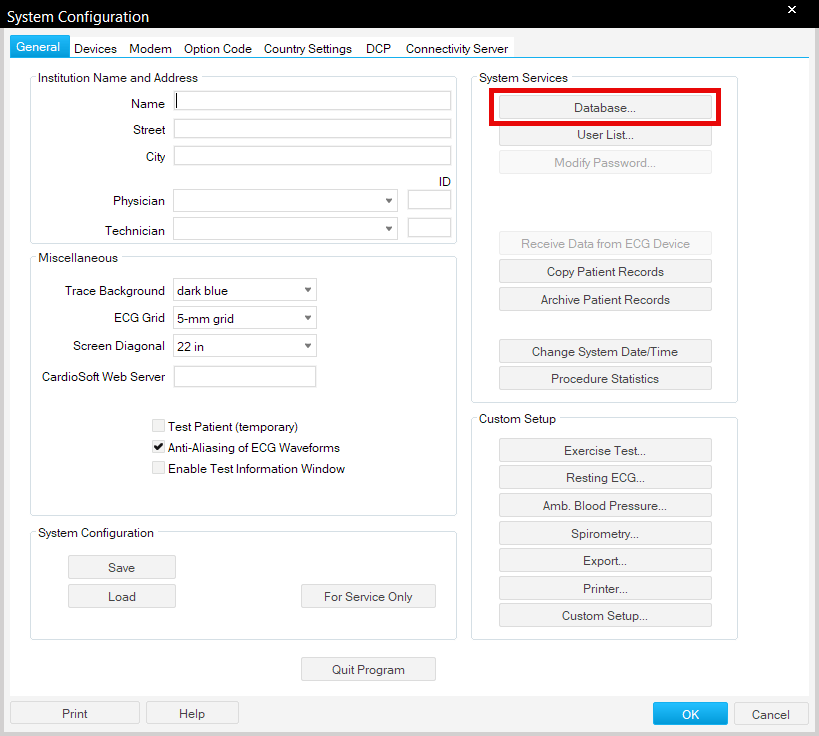The height and width of the screenshot is (736, 819).
Task: Close the System Configuration window
Action: click(x=792, y=10)
